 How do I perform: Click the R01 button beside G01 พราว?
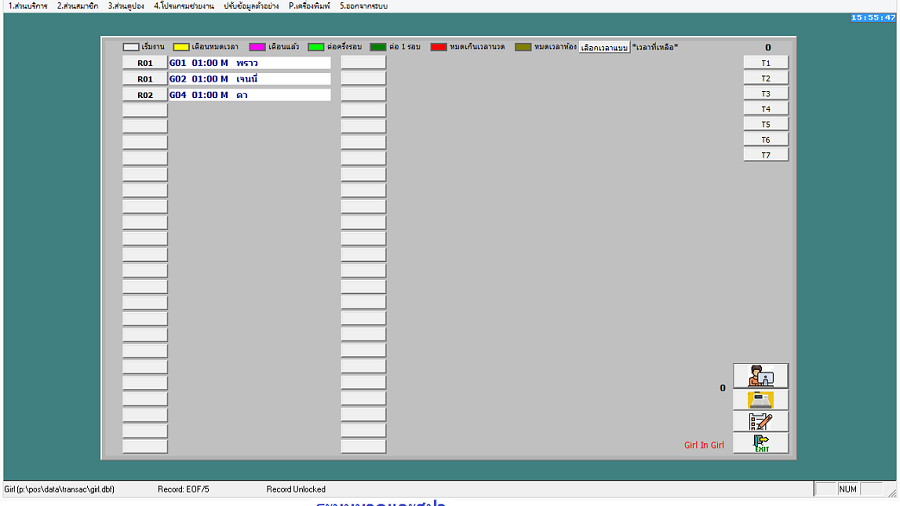[145, 63]
